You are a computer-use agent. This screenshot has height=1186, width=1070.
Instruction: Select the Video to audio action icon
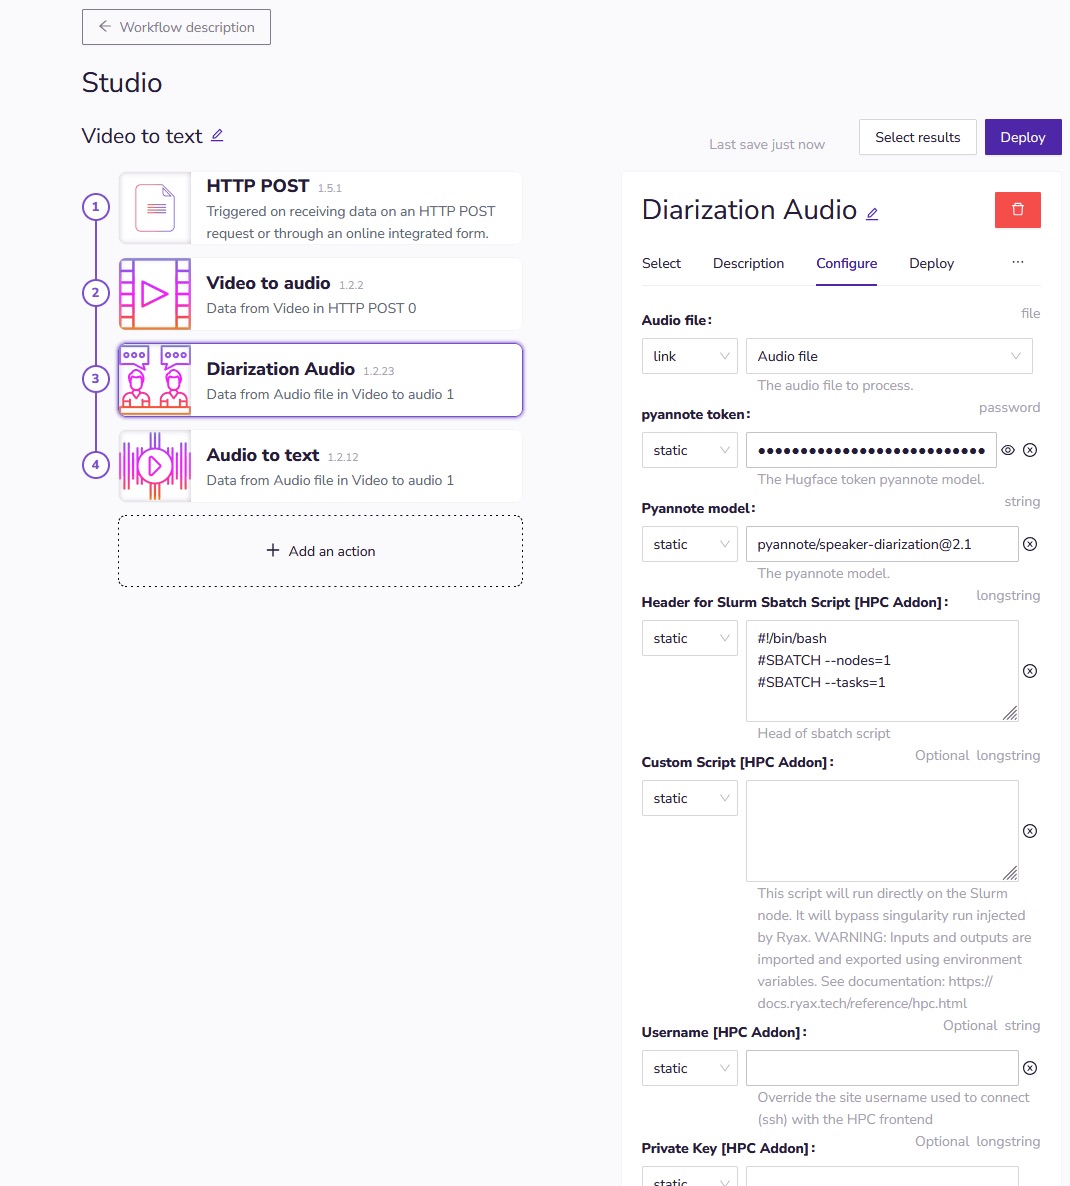coord(155,294)
